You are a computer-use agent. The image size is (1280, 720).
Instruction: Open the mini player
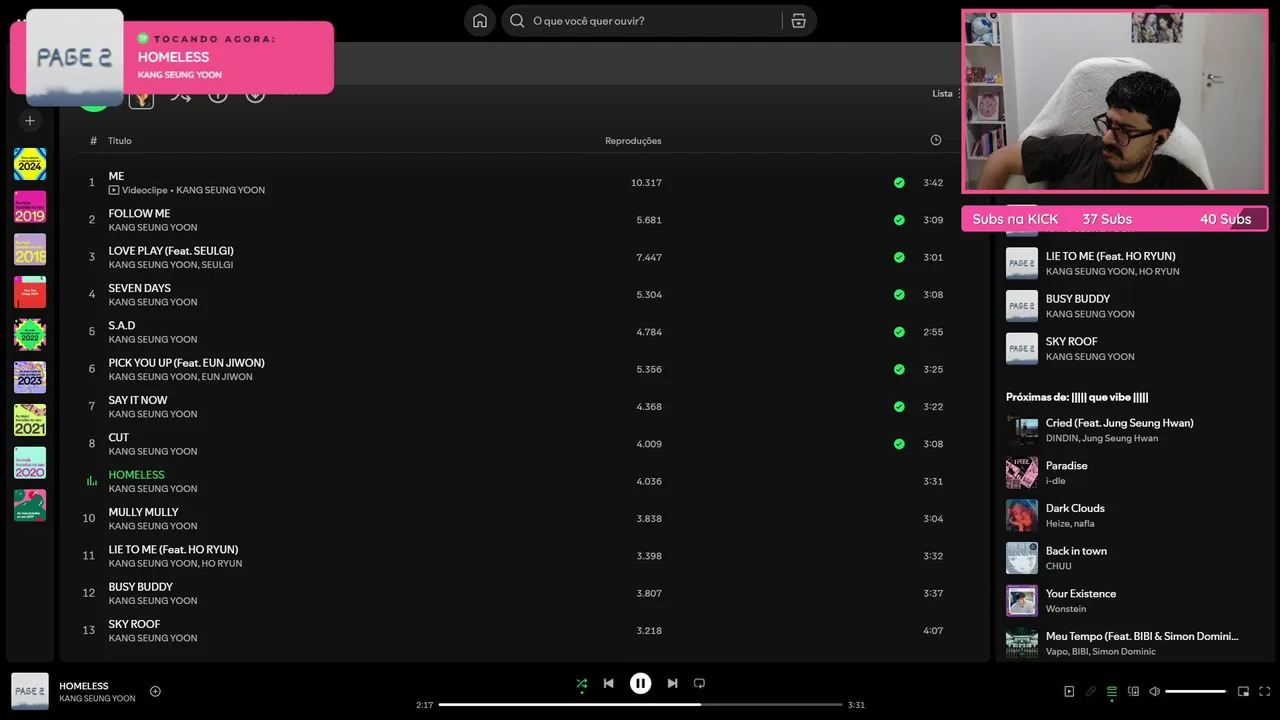[x=1243, y=691]
